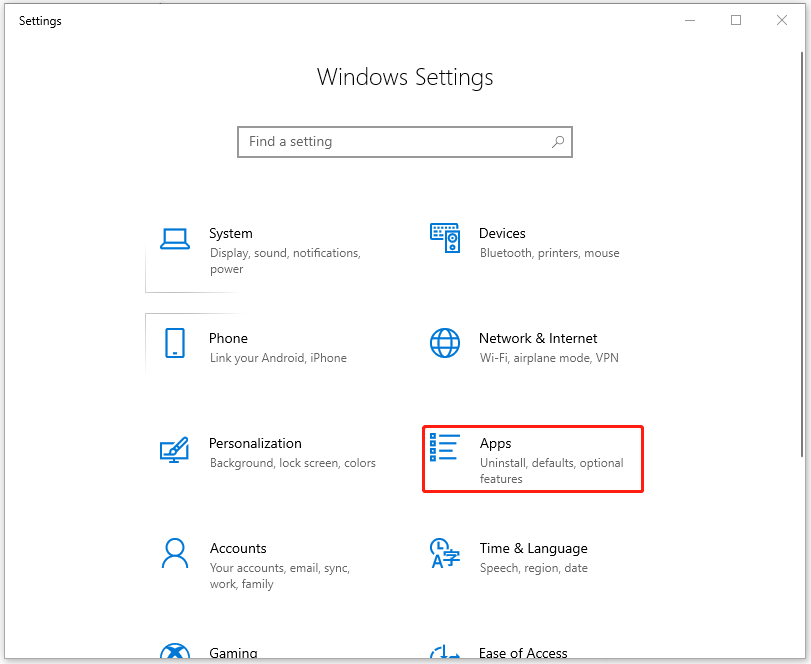
Task: Click the Devices keyboard and speaker icon
Action: click(x=445, y=238)
